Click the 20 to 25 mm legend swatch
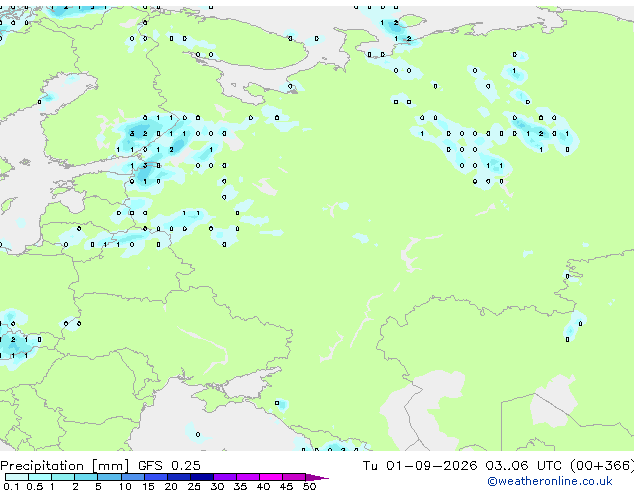Image resolution: width=634 pixels, height=490 pixels. click(178, 477)
